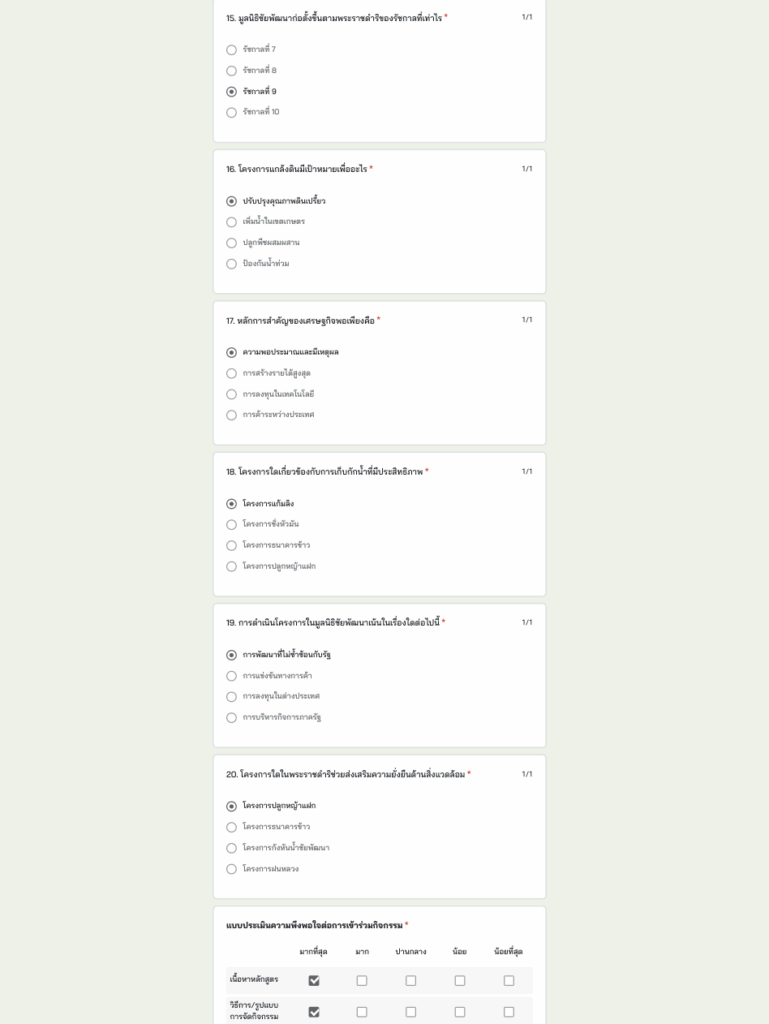Uncheck มากที่สุด for เนื้อหาหลักสูตร row
This screenshot has width=769, height=1024.
[314, 981]
